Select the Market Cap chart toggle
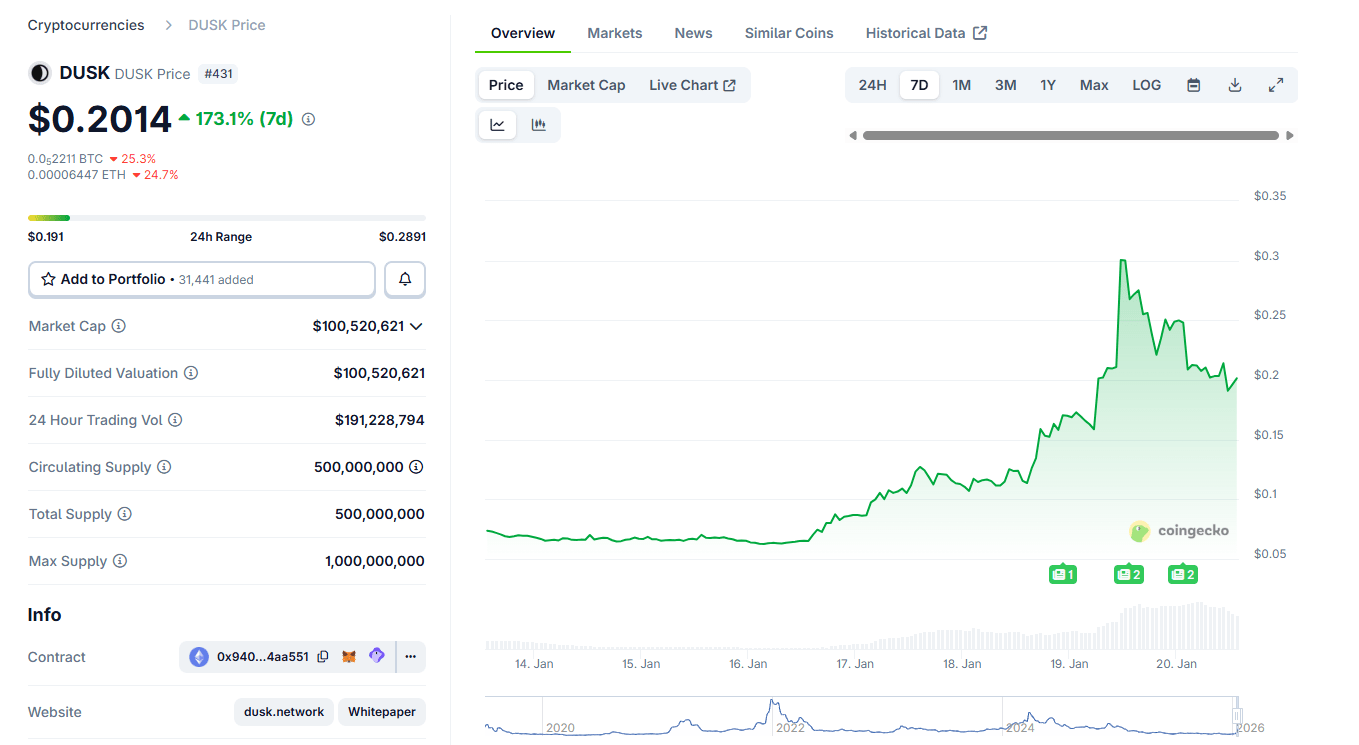 586,85
